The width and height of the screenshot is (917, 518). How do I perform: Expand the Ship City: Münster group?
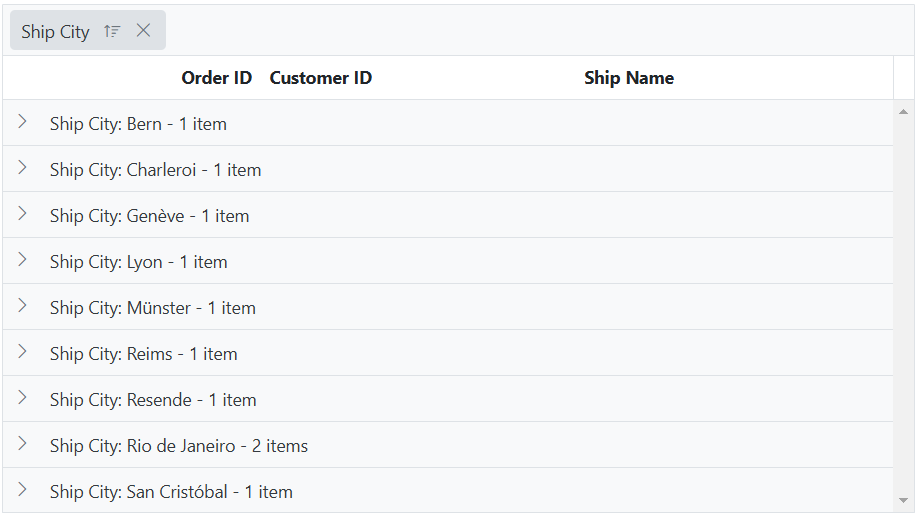tap(22, 306)
